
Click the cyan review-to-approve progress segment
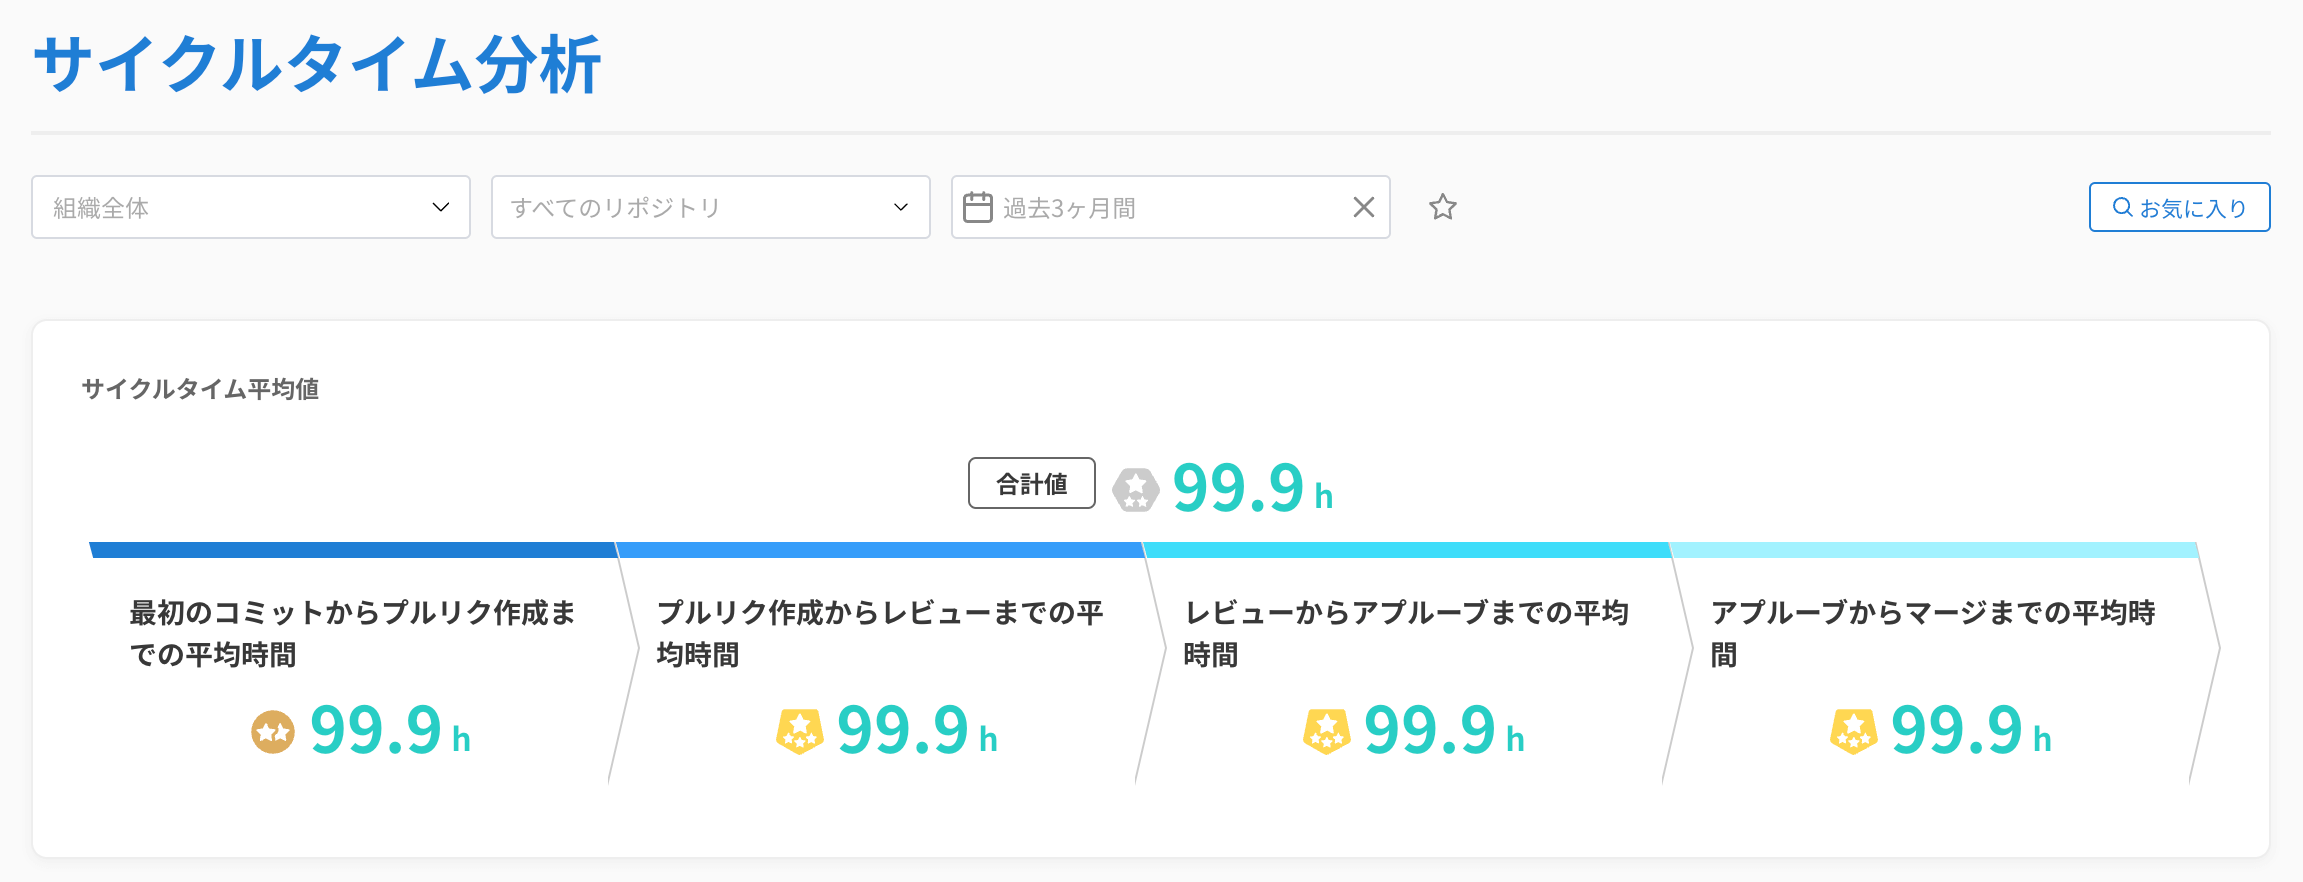click(x=1407, y=550)
